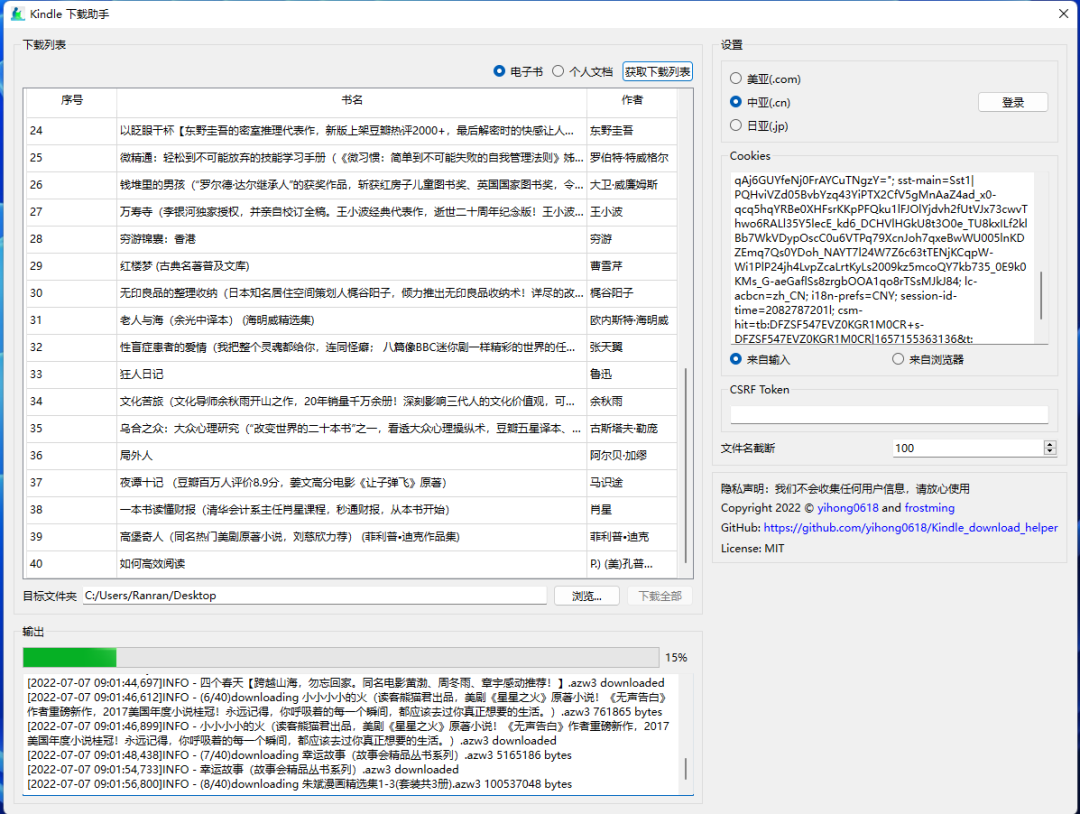
Task: Click the 登录 login button
Action: pos(1012,102)
